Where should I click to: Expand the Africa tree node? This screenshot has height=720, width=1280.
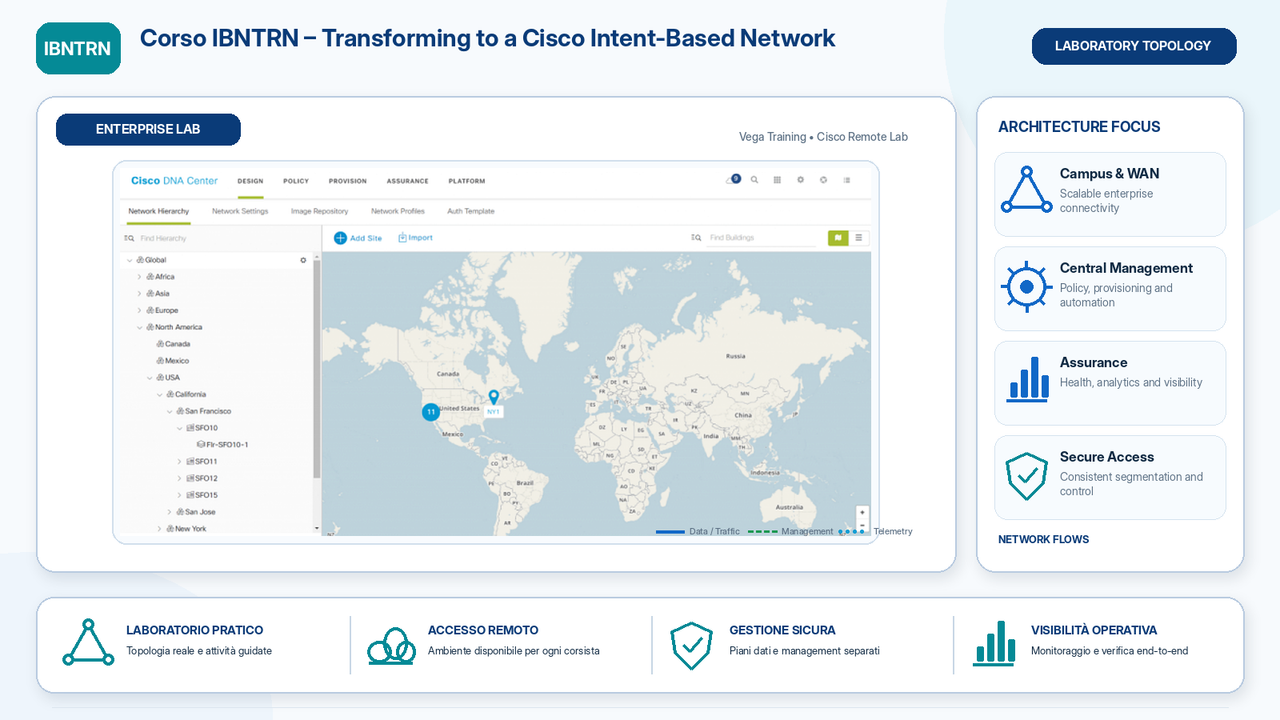pos(139,277)
